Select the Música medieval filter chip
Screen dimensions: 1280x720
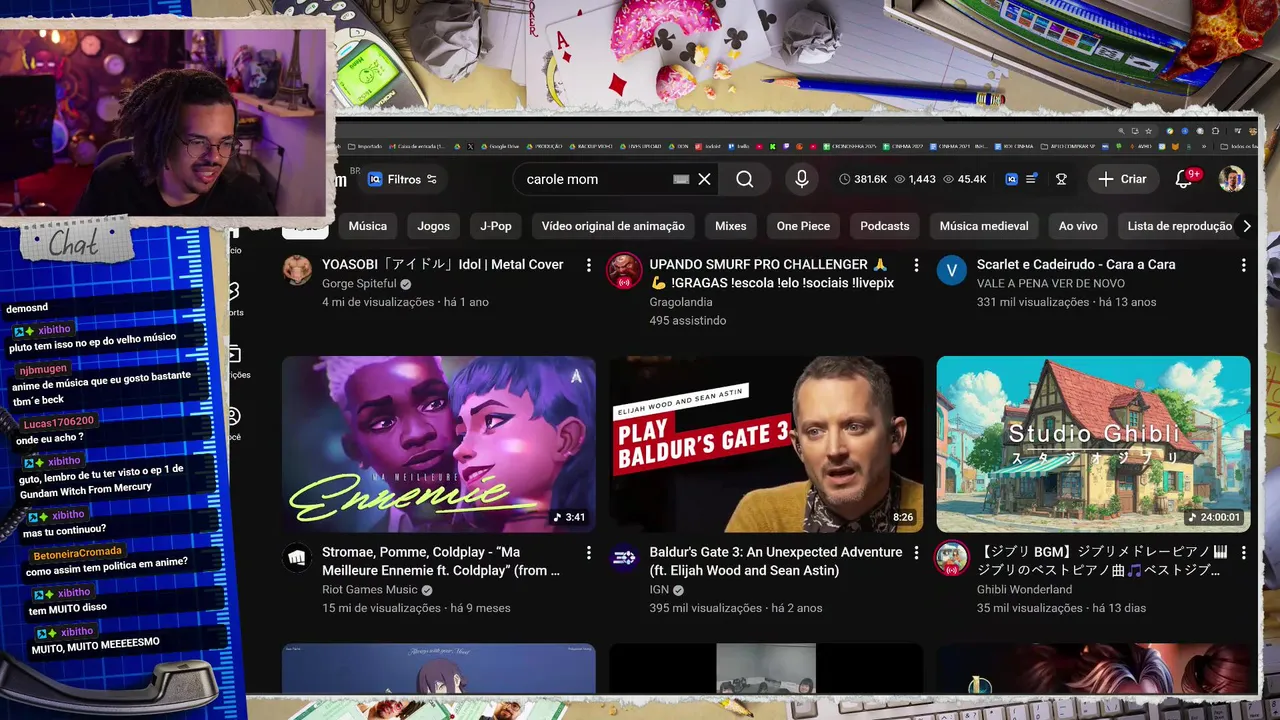[x=984, y=226]
